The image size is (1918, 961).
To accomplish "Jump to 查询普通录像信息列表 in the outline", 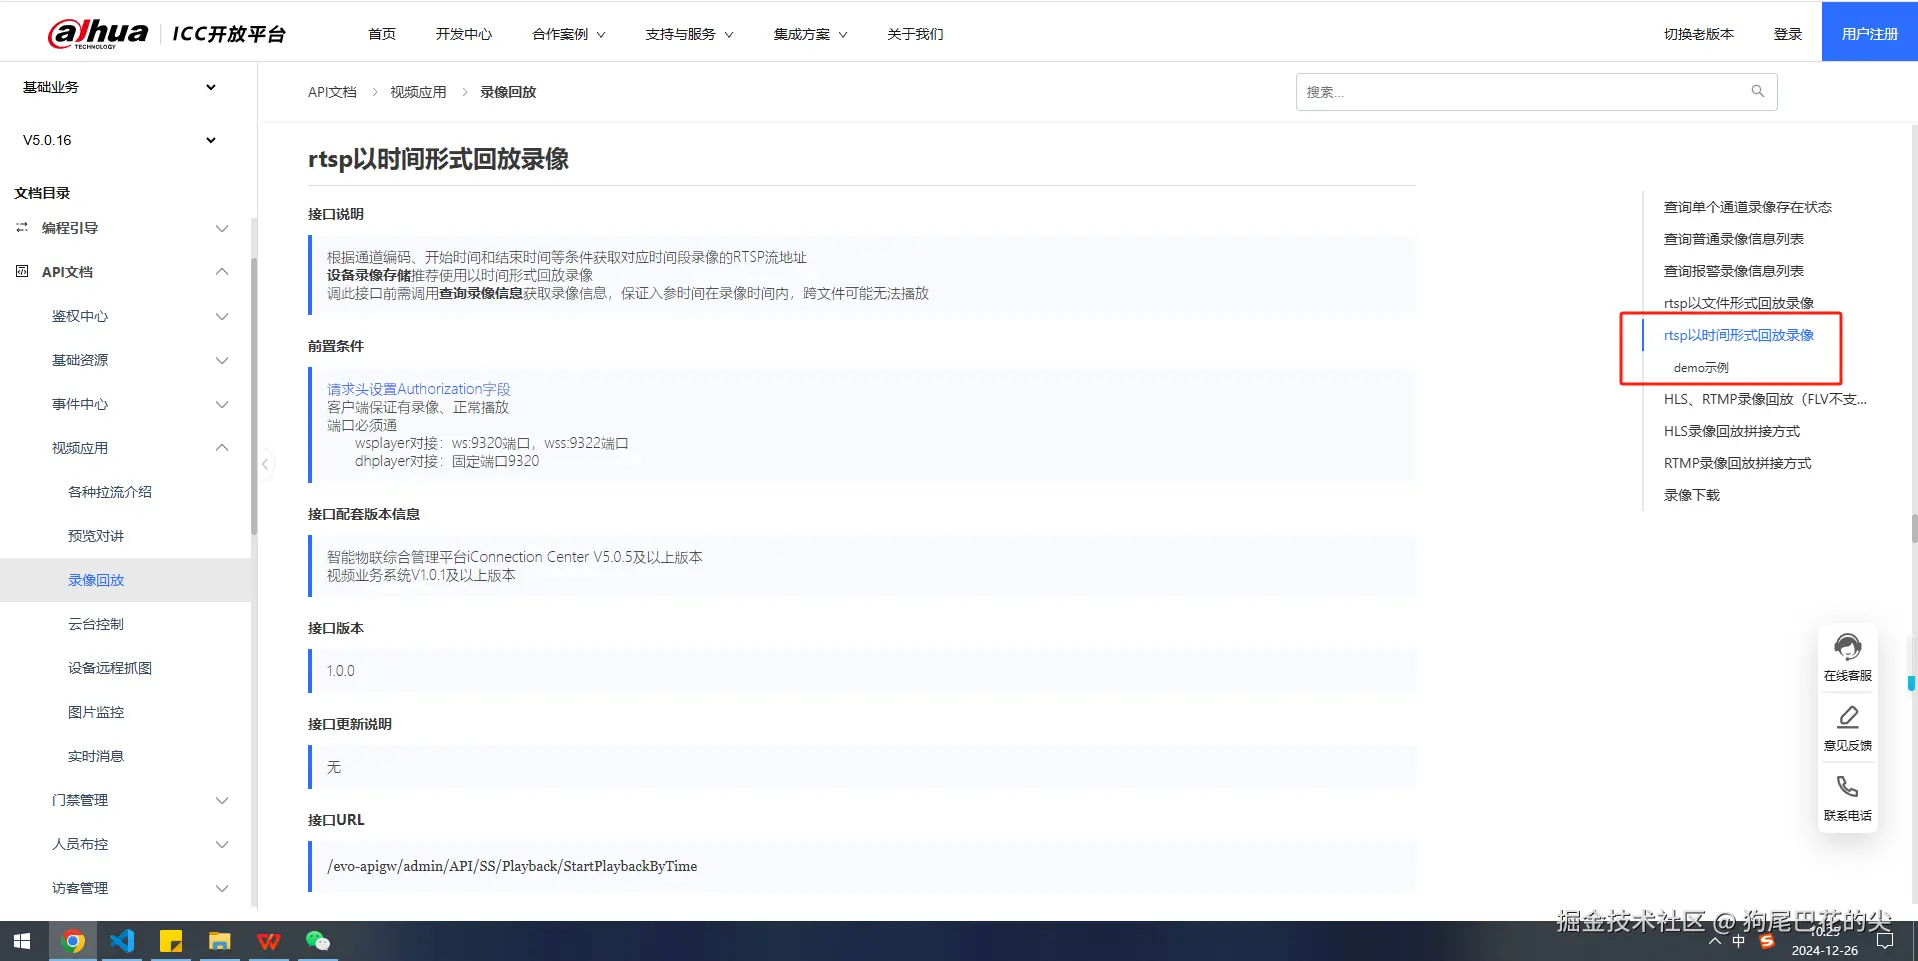I will 1734,239.
